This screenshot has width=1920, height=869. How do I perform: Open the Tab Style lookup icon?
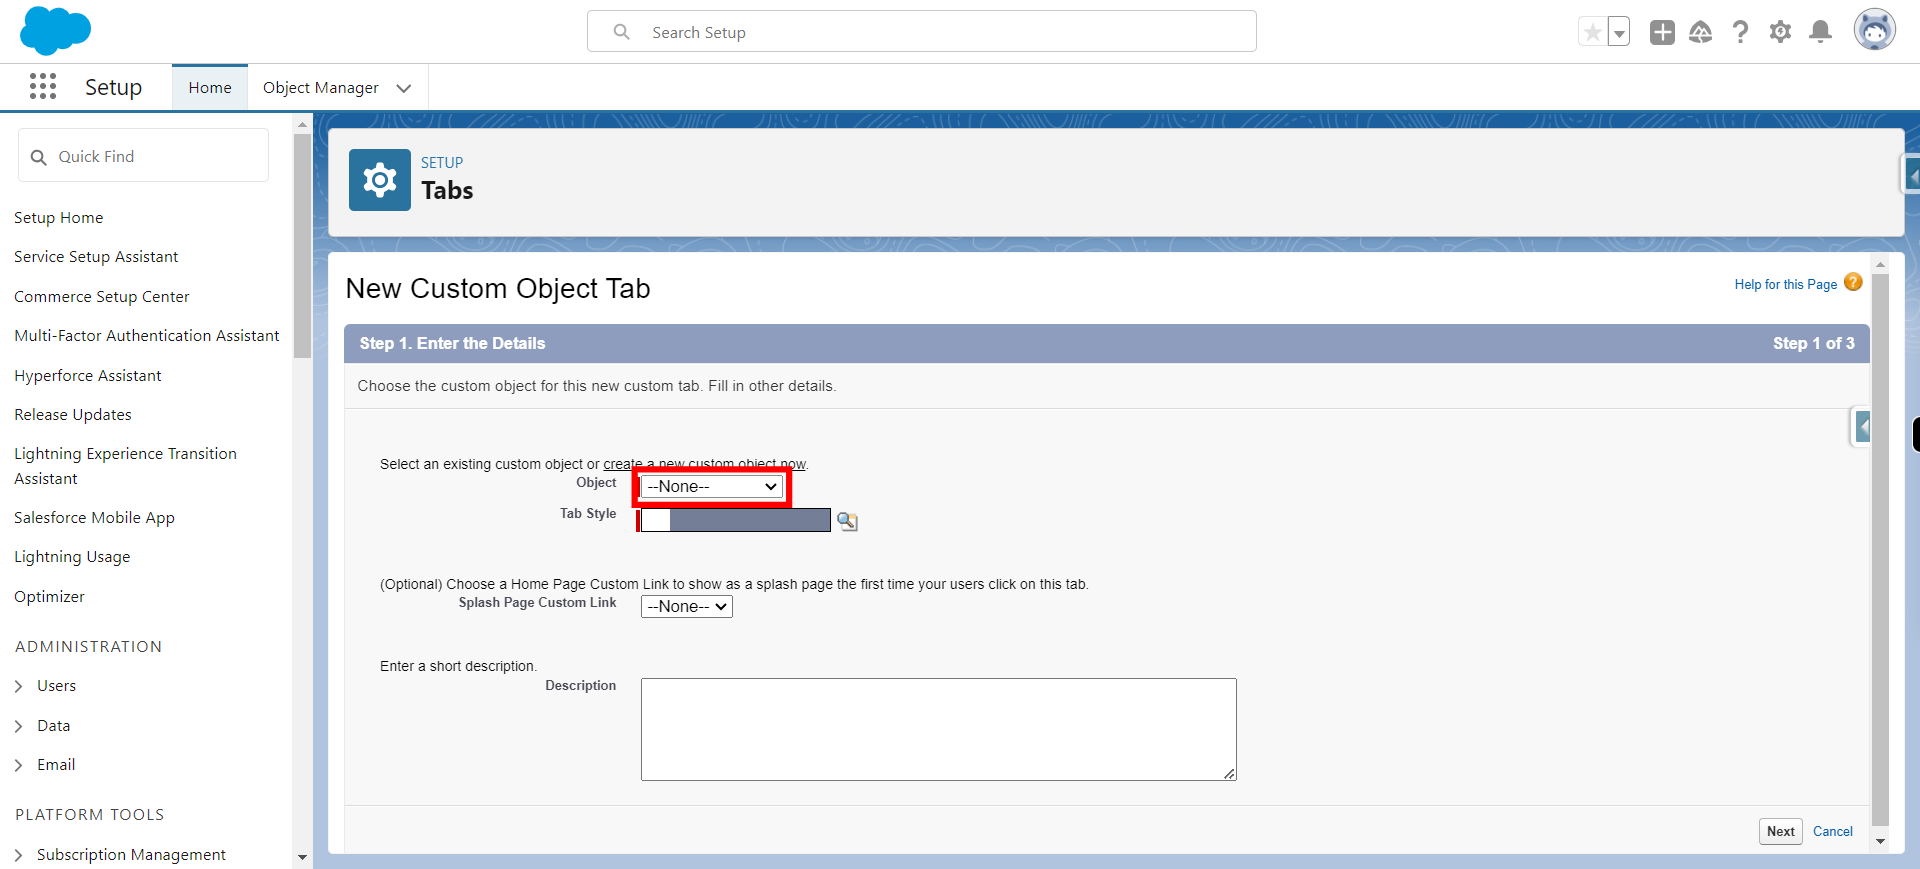pos(847,521)
